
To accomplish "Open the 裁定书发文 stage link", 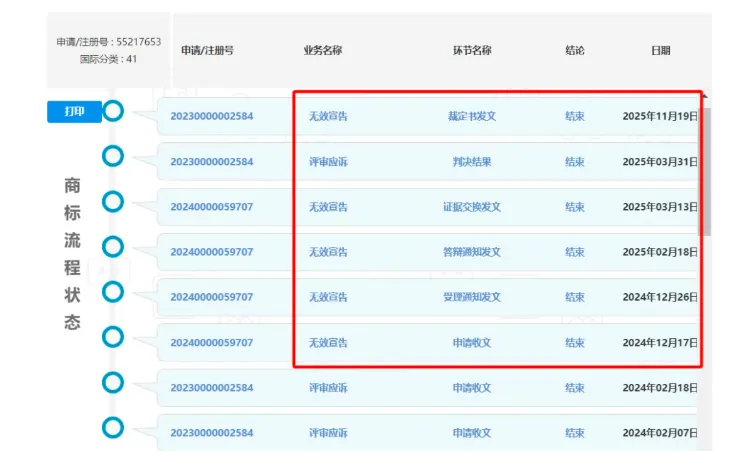I will tap(472, 116).
